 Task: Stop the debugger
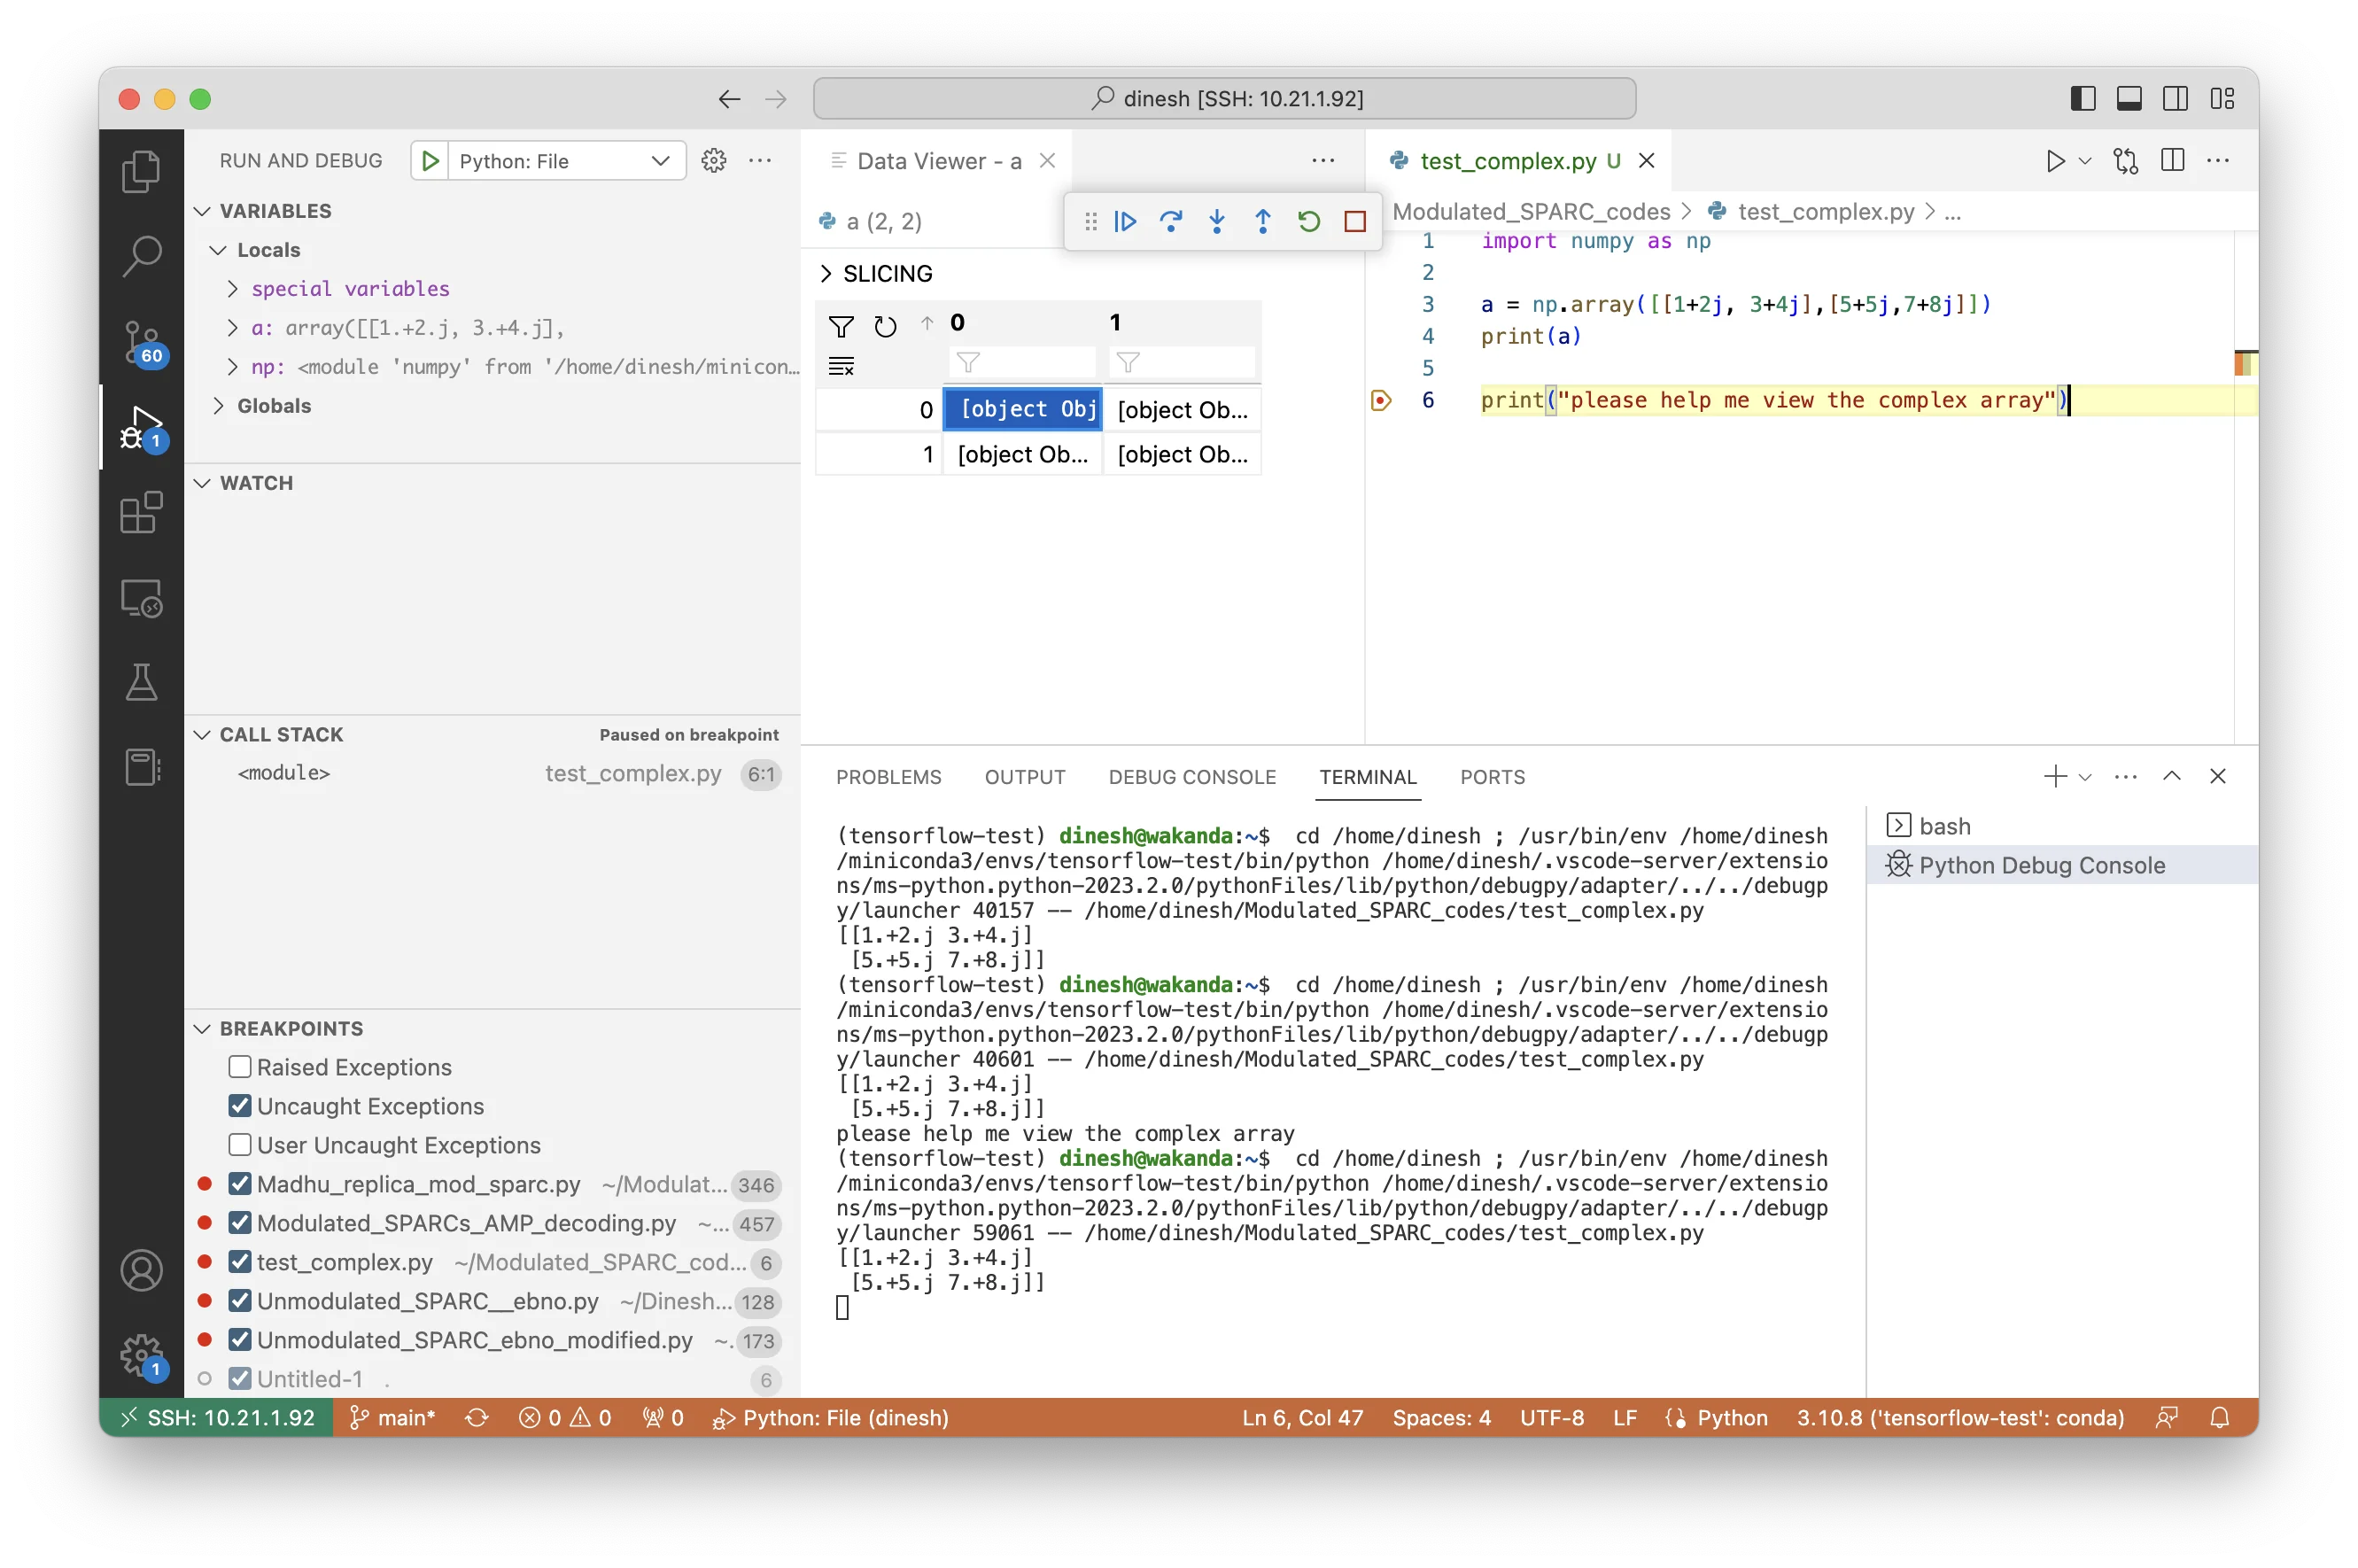tap(1355, 221)
